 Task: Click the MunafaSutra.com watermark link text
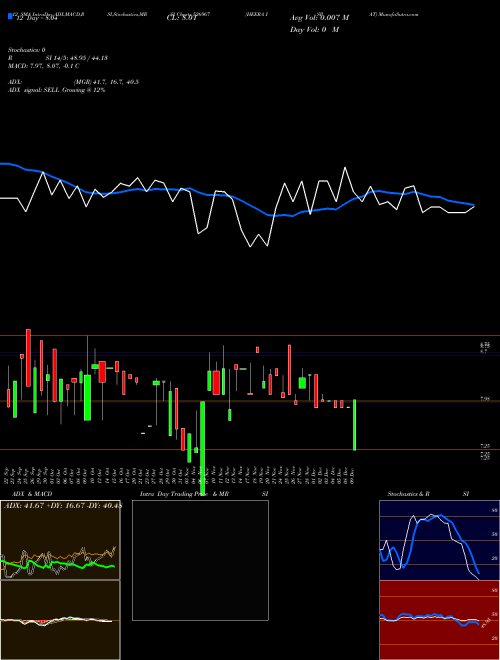tap(398, 14)
